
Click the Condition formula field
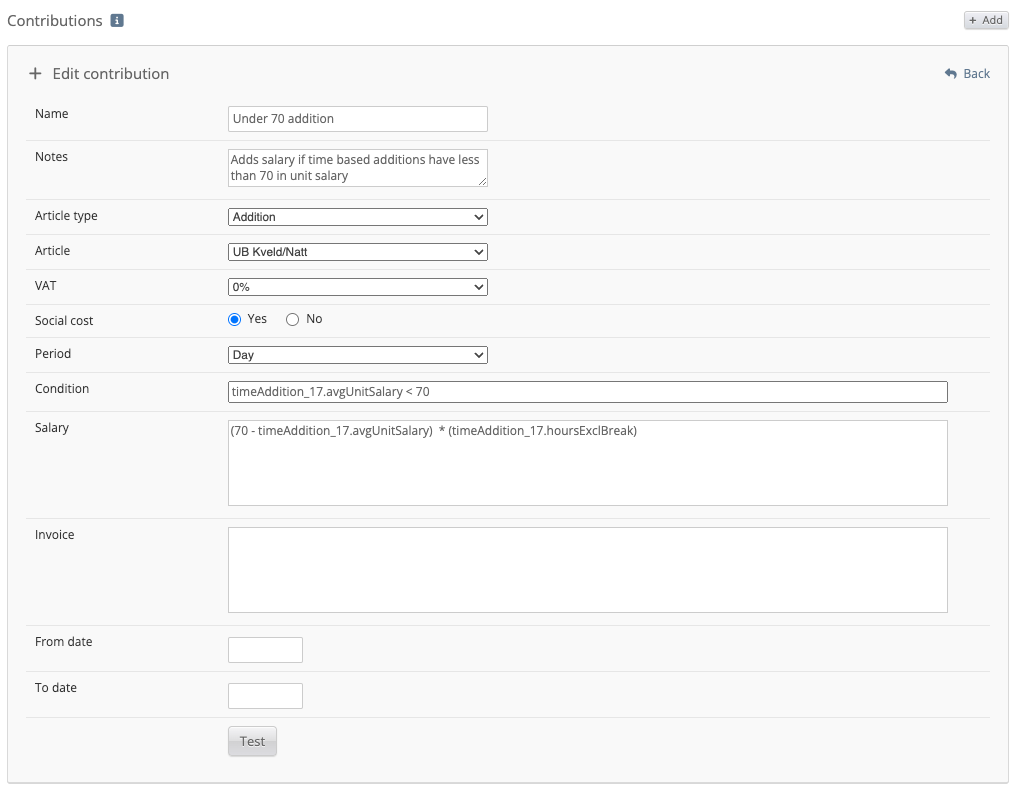587,392
